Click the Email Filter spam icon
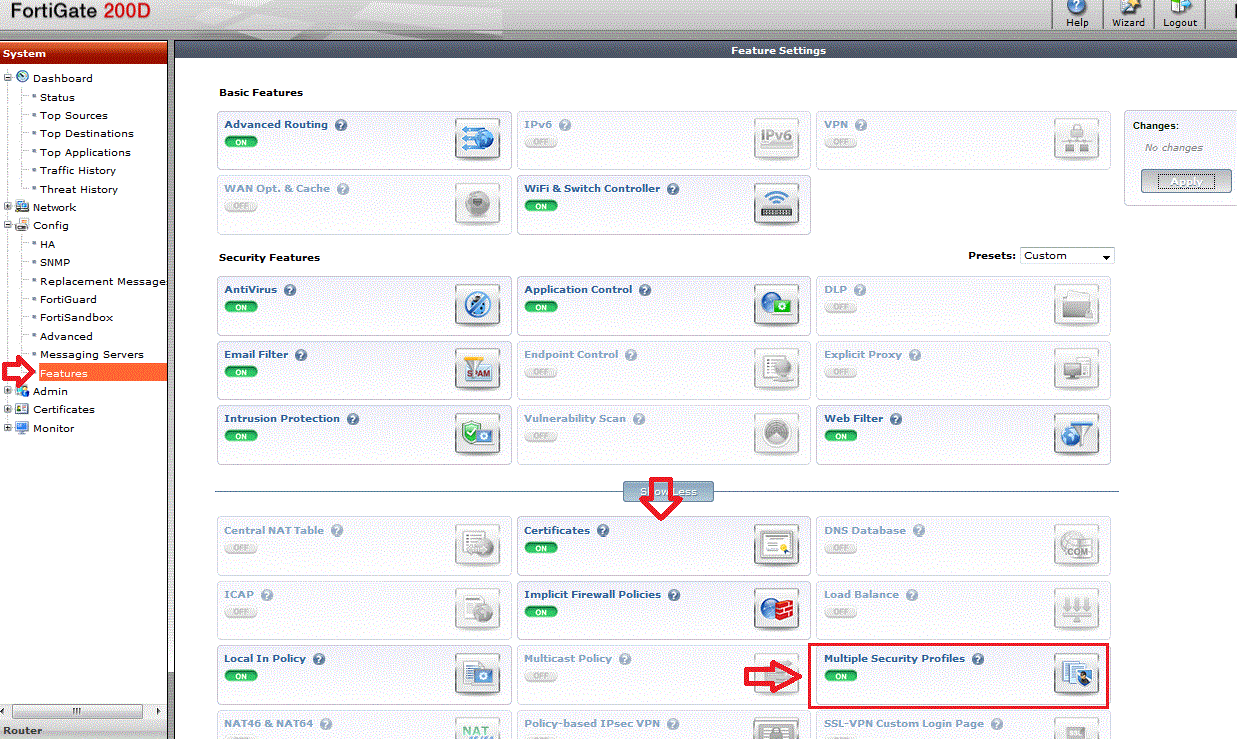Image resolution: width=1237 pixels, height=739 pixels. 477,370
